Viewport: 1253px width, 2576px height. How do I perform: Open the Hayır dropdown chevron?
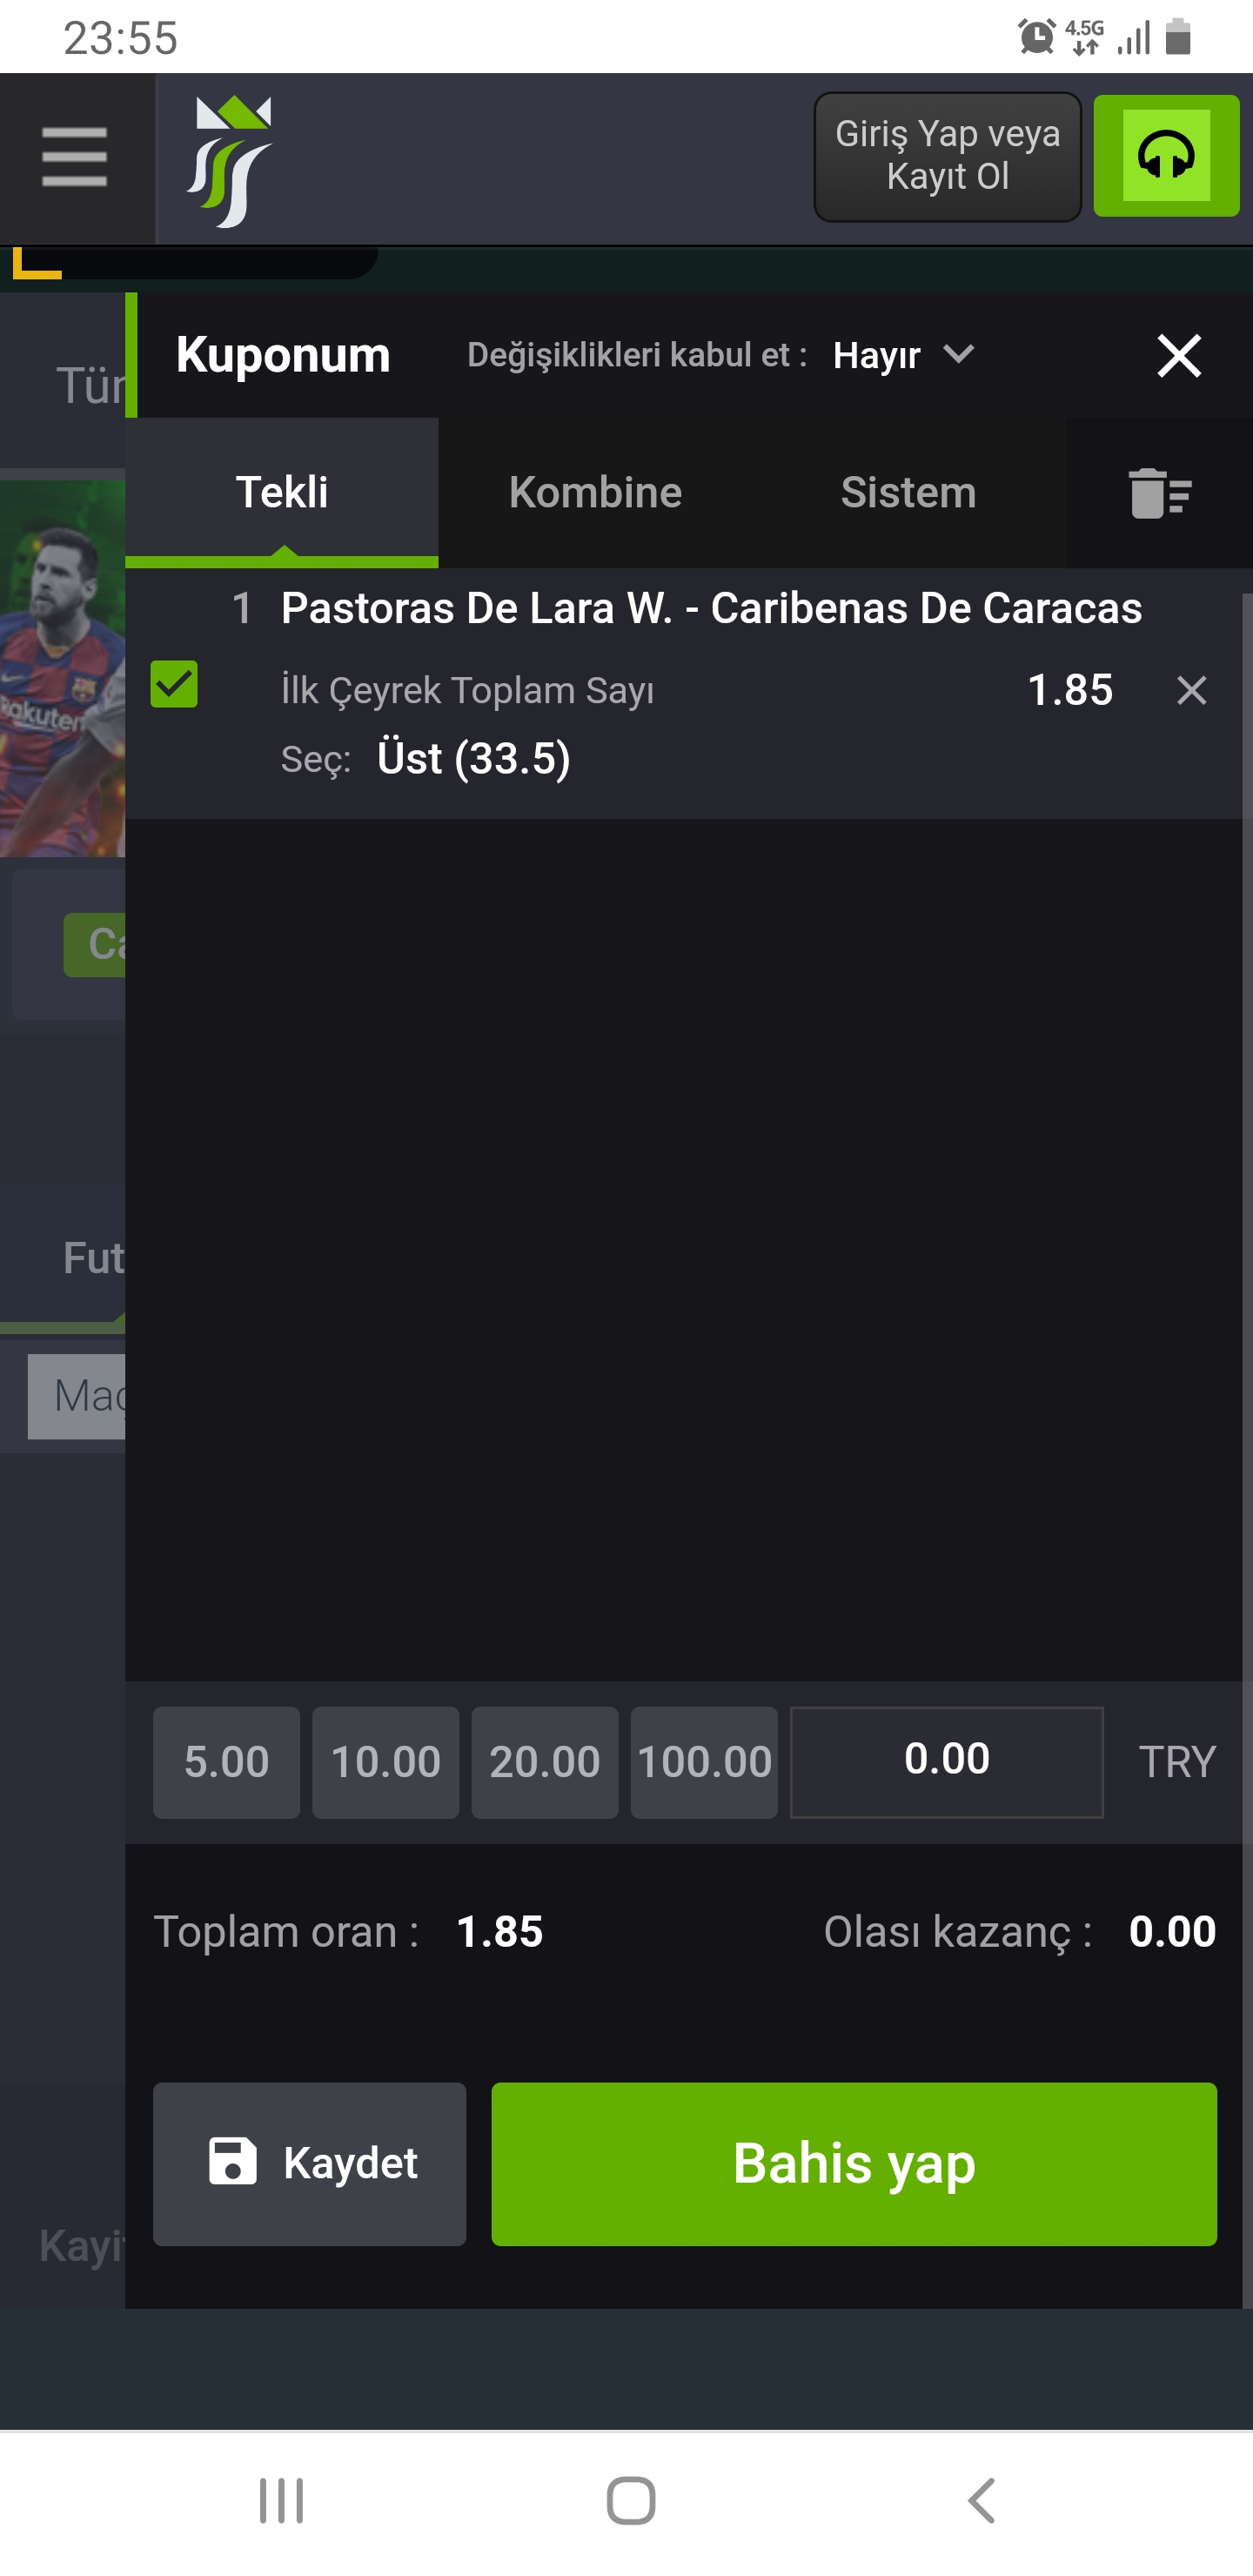[x=958, y=354]
